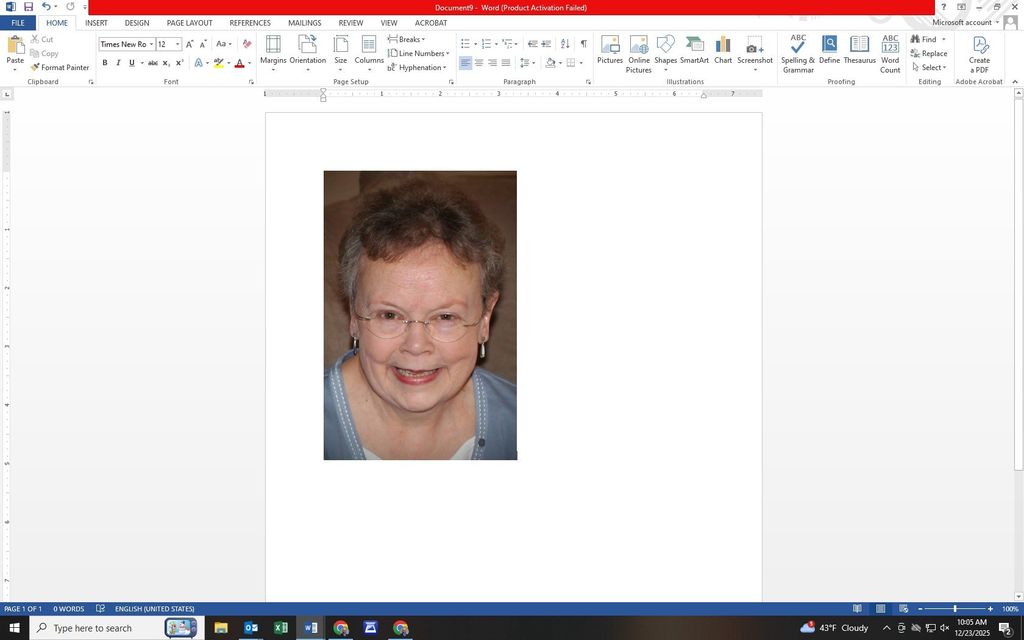
Task: Open the Thesaurus tool
Action: coord(859,50)
